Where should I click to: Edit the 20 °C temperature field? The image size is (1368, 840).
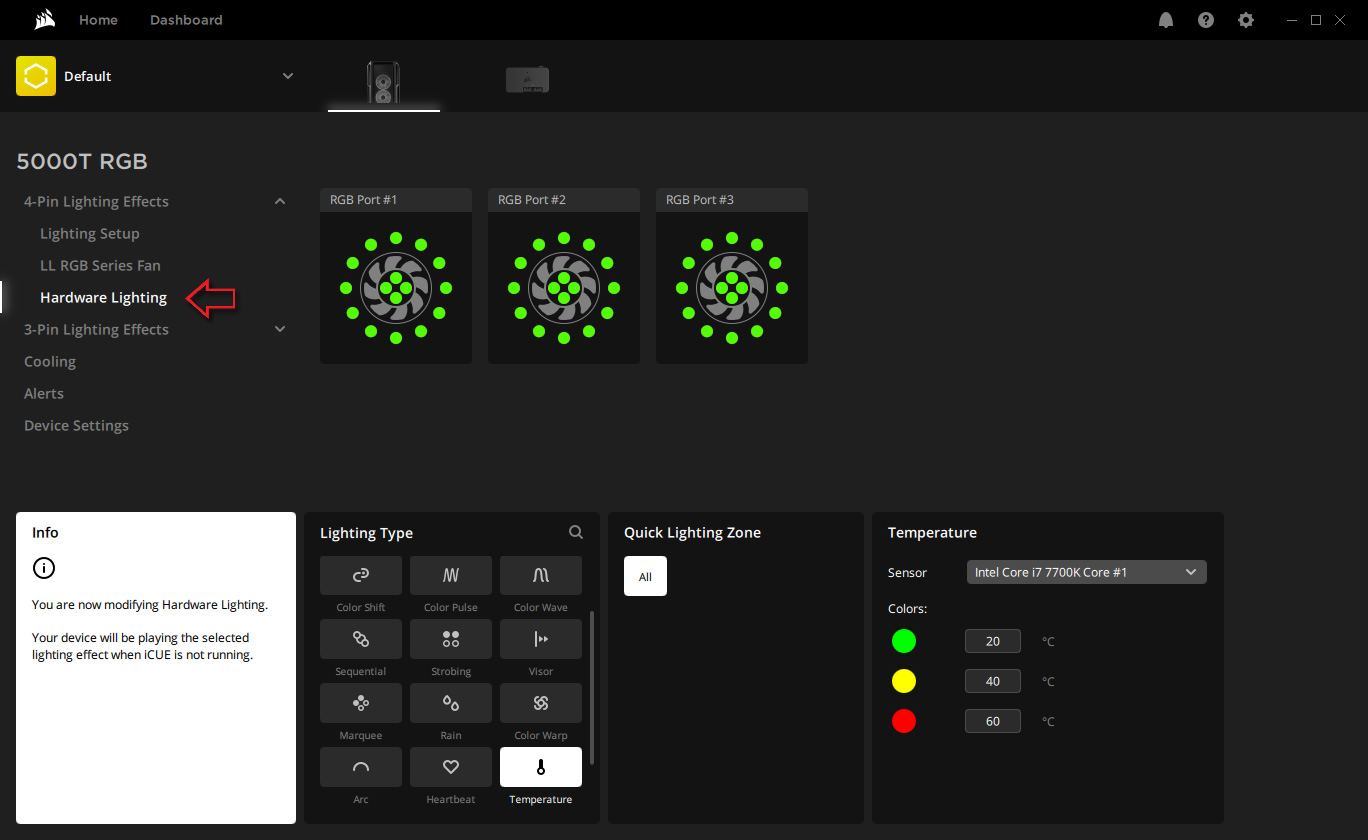(993, 641)
